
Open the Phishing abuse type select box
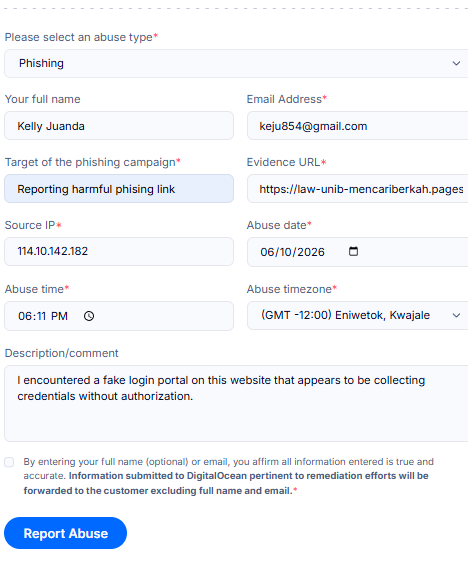click(236, 63)
